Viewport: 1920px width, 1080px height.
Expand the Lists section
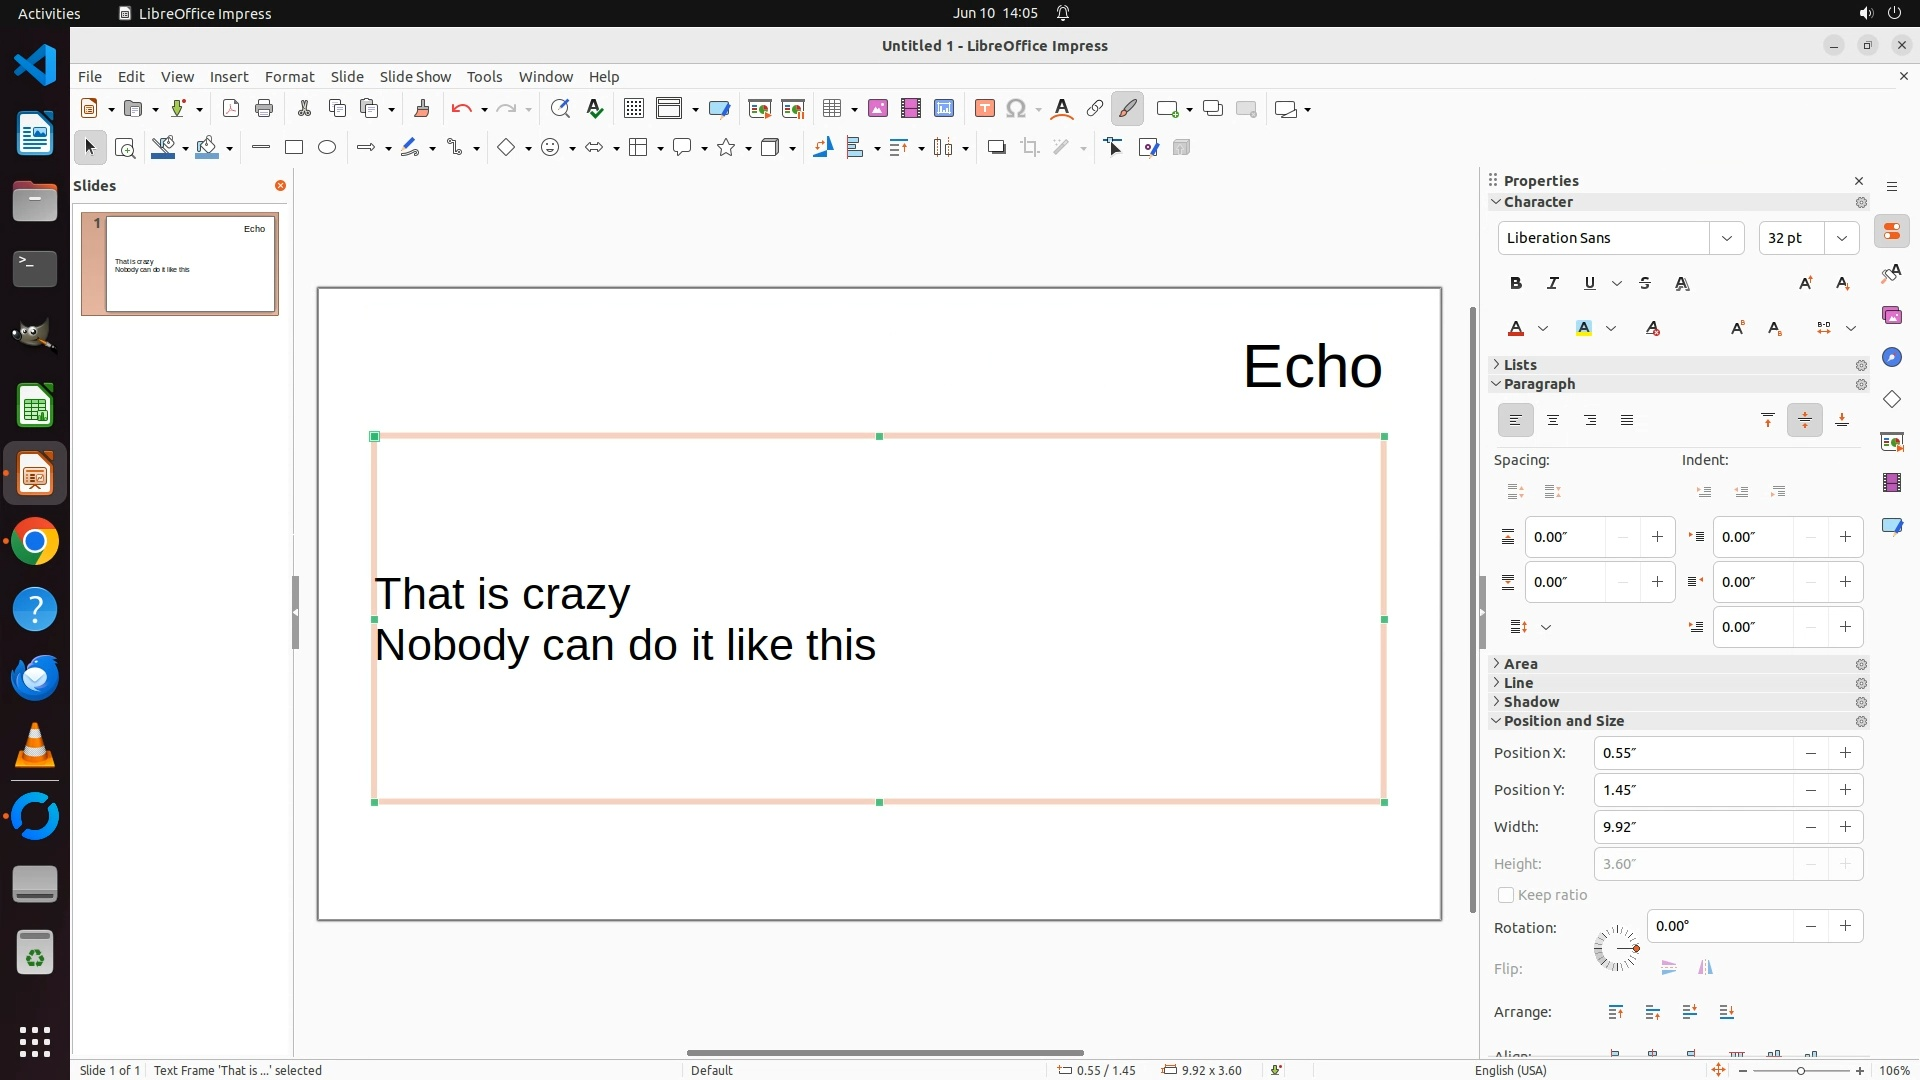[1519, 365]
